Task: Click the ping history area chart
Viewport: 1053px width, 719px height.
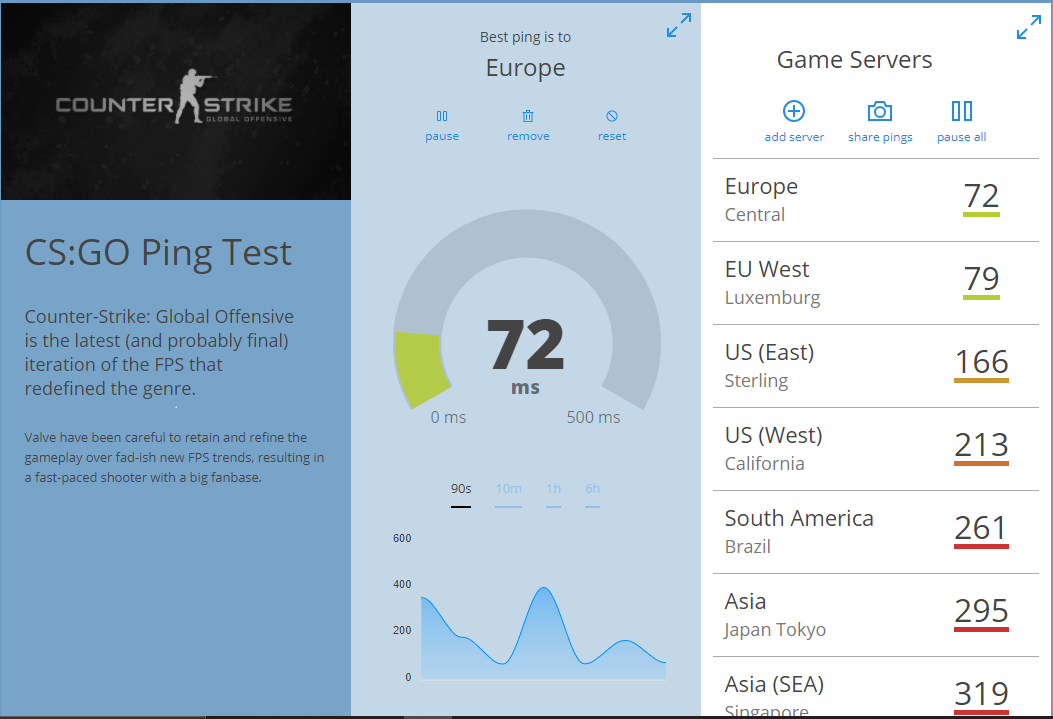Action: coord(543,634)
